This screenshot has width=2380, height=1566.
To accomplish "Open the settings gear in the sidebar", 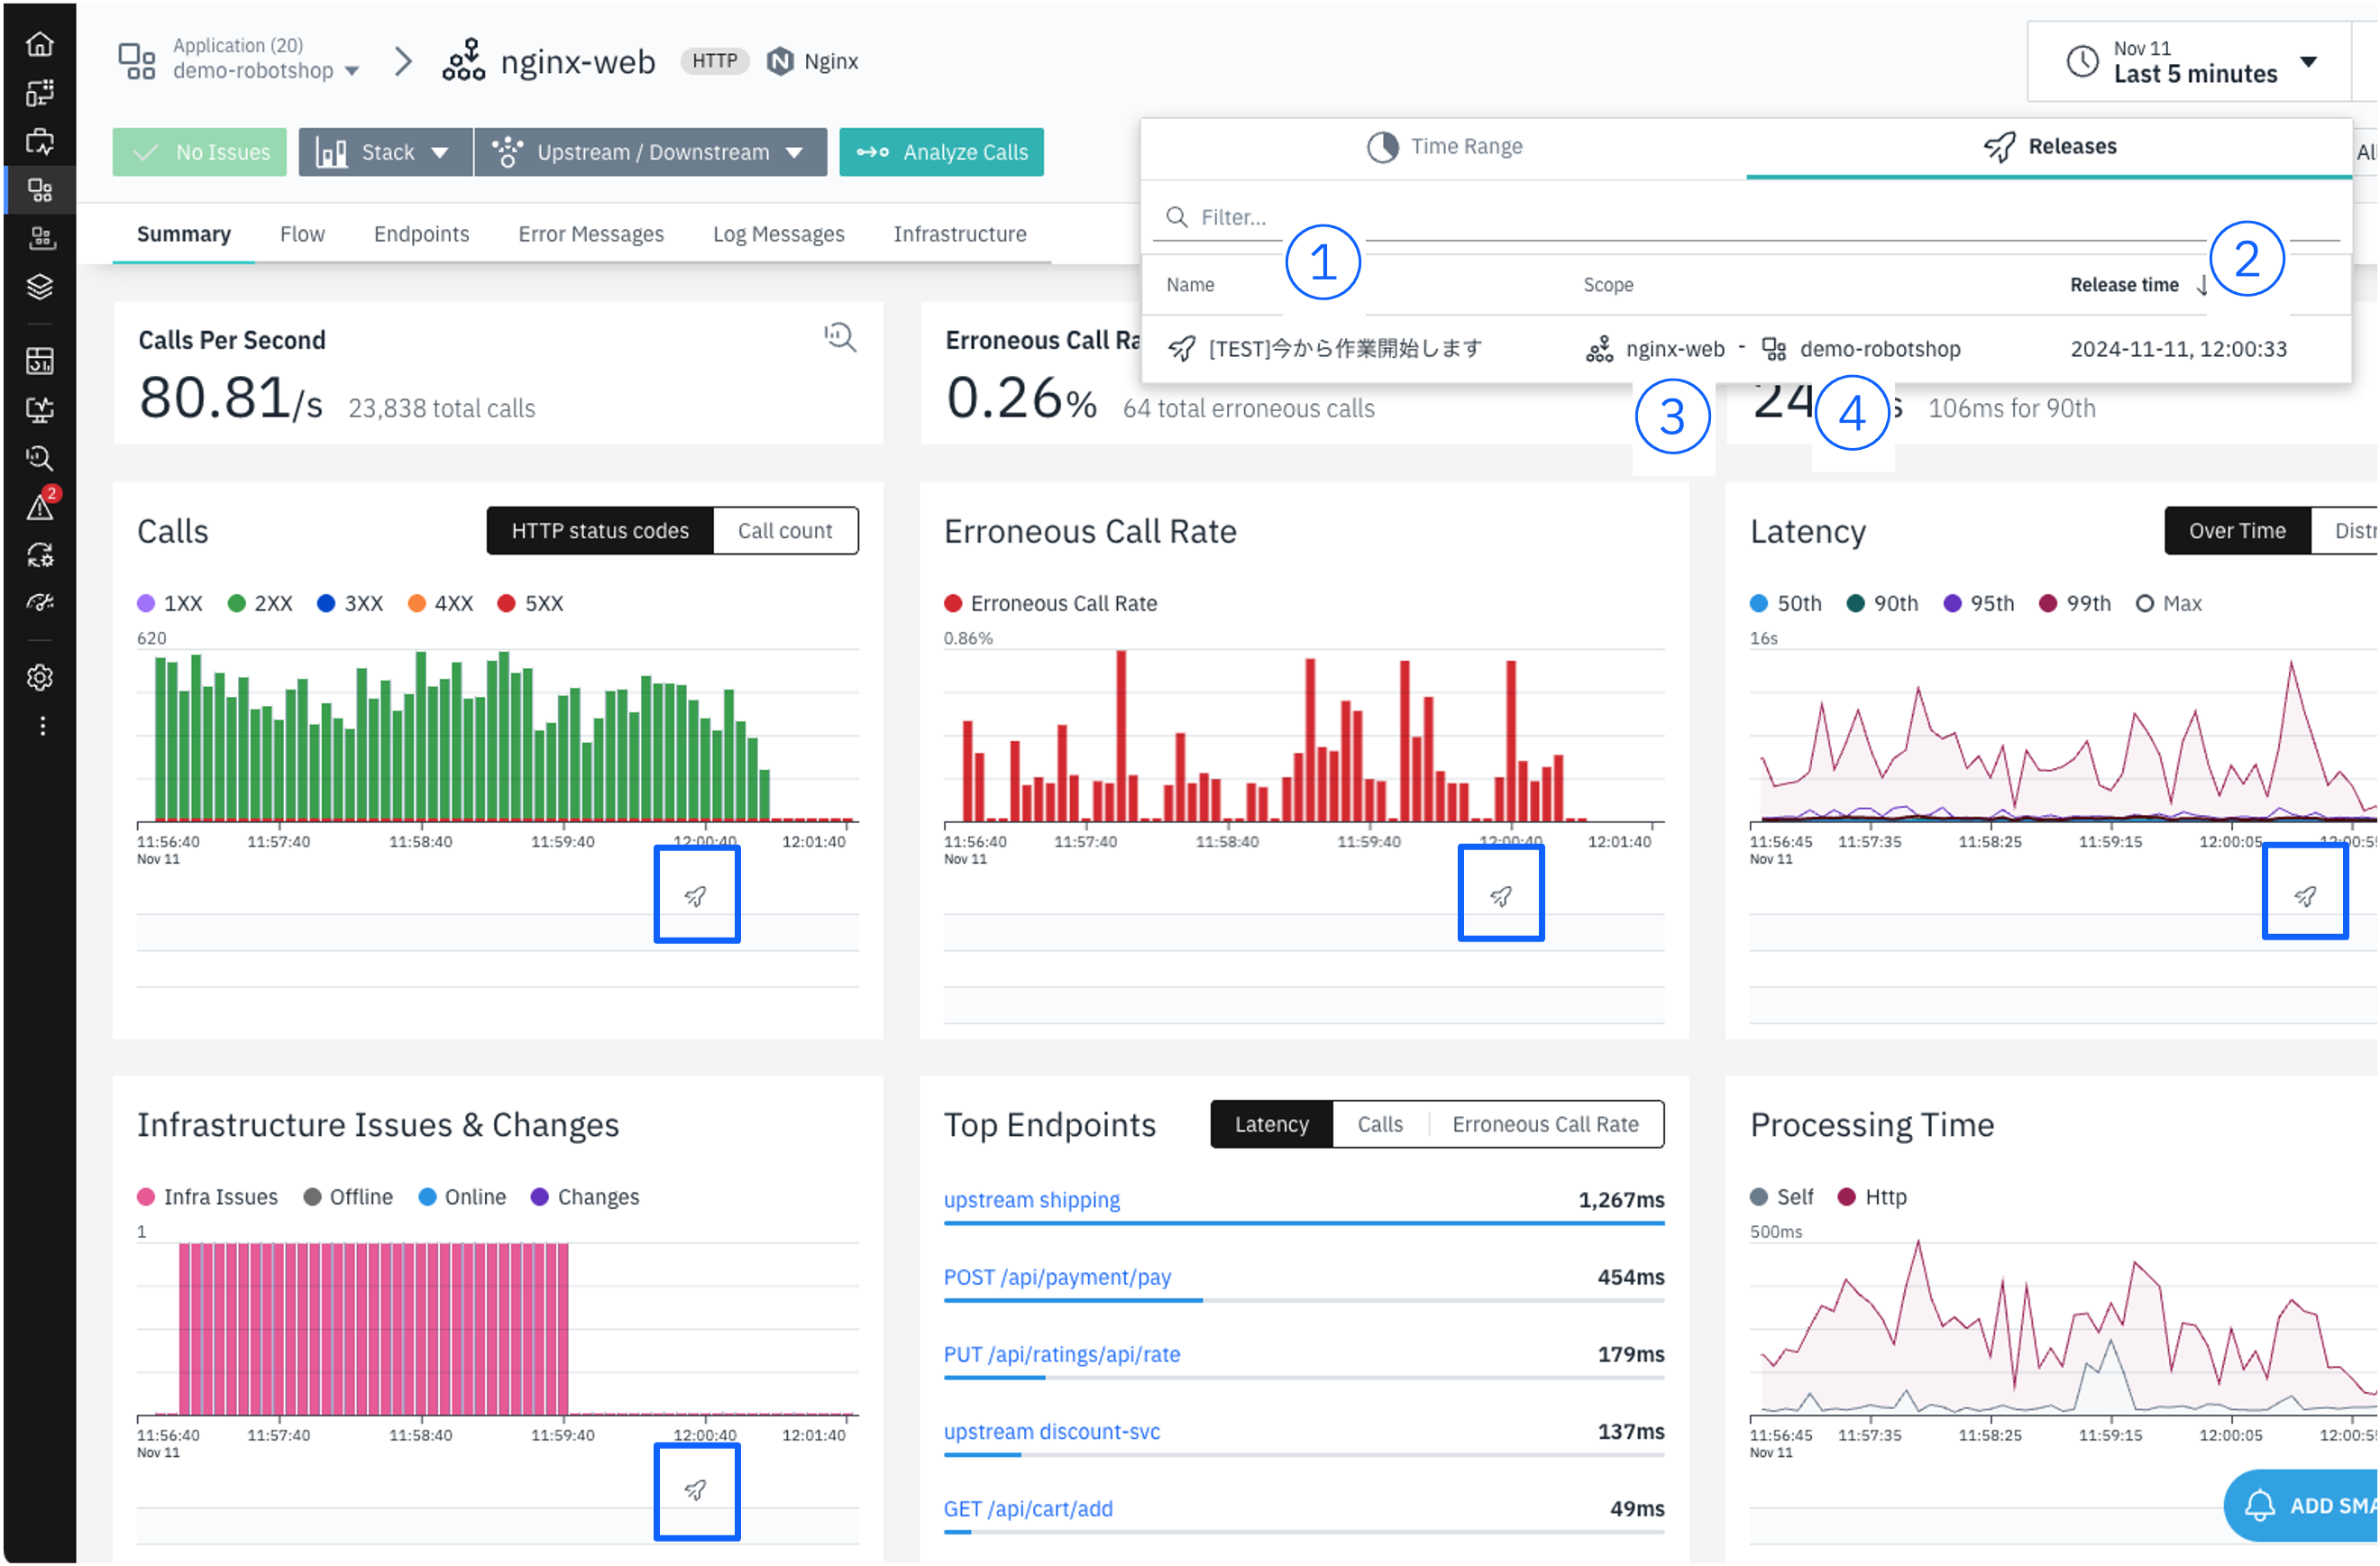I will (40, 678).
